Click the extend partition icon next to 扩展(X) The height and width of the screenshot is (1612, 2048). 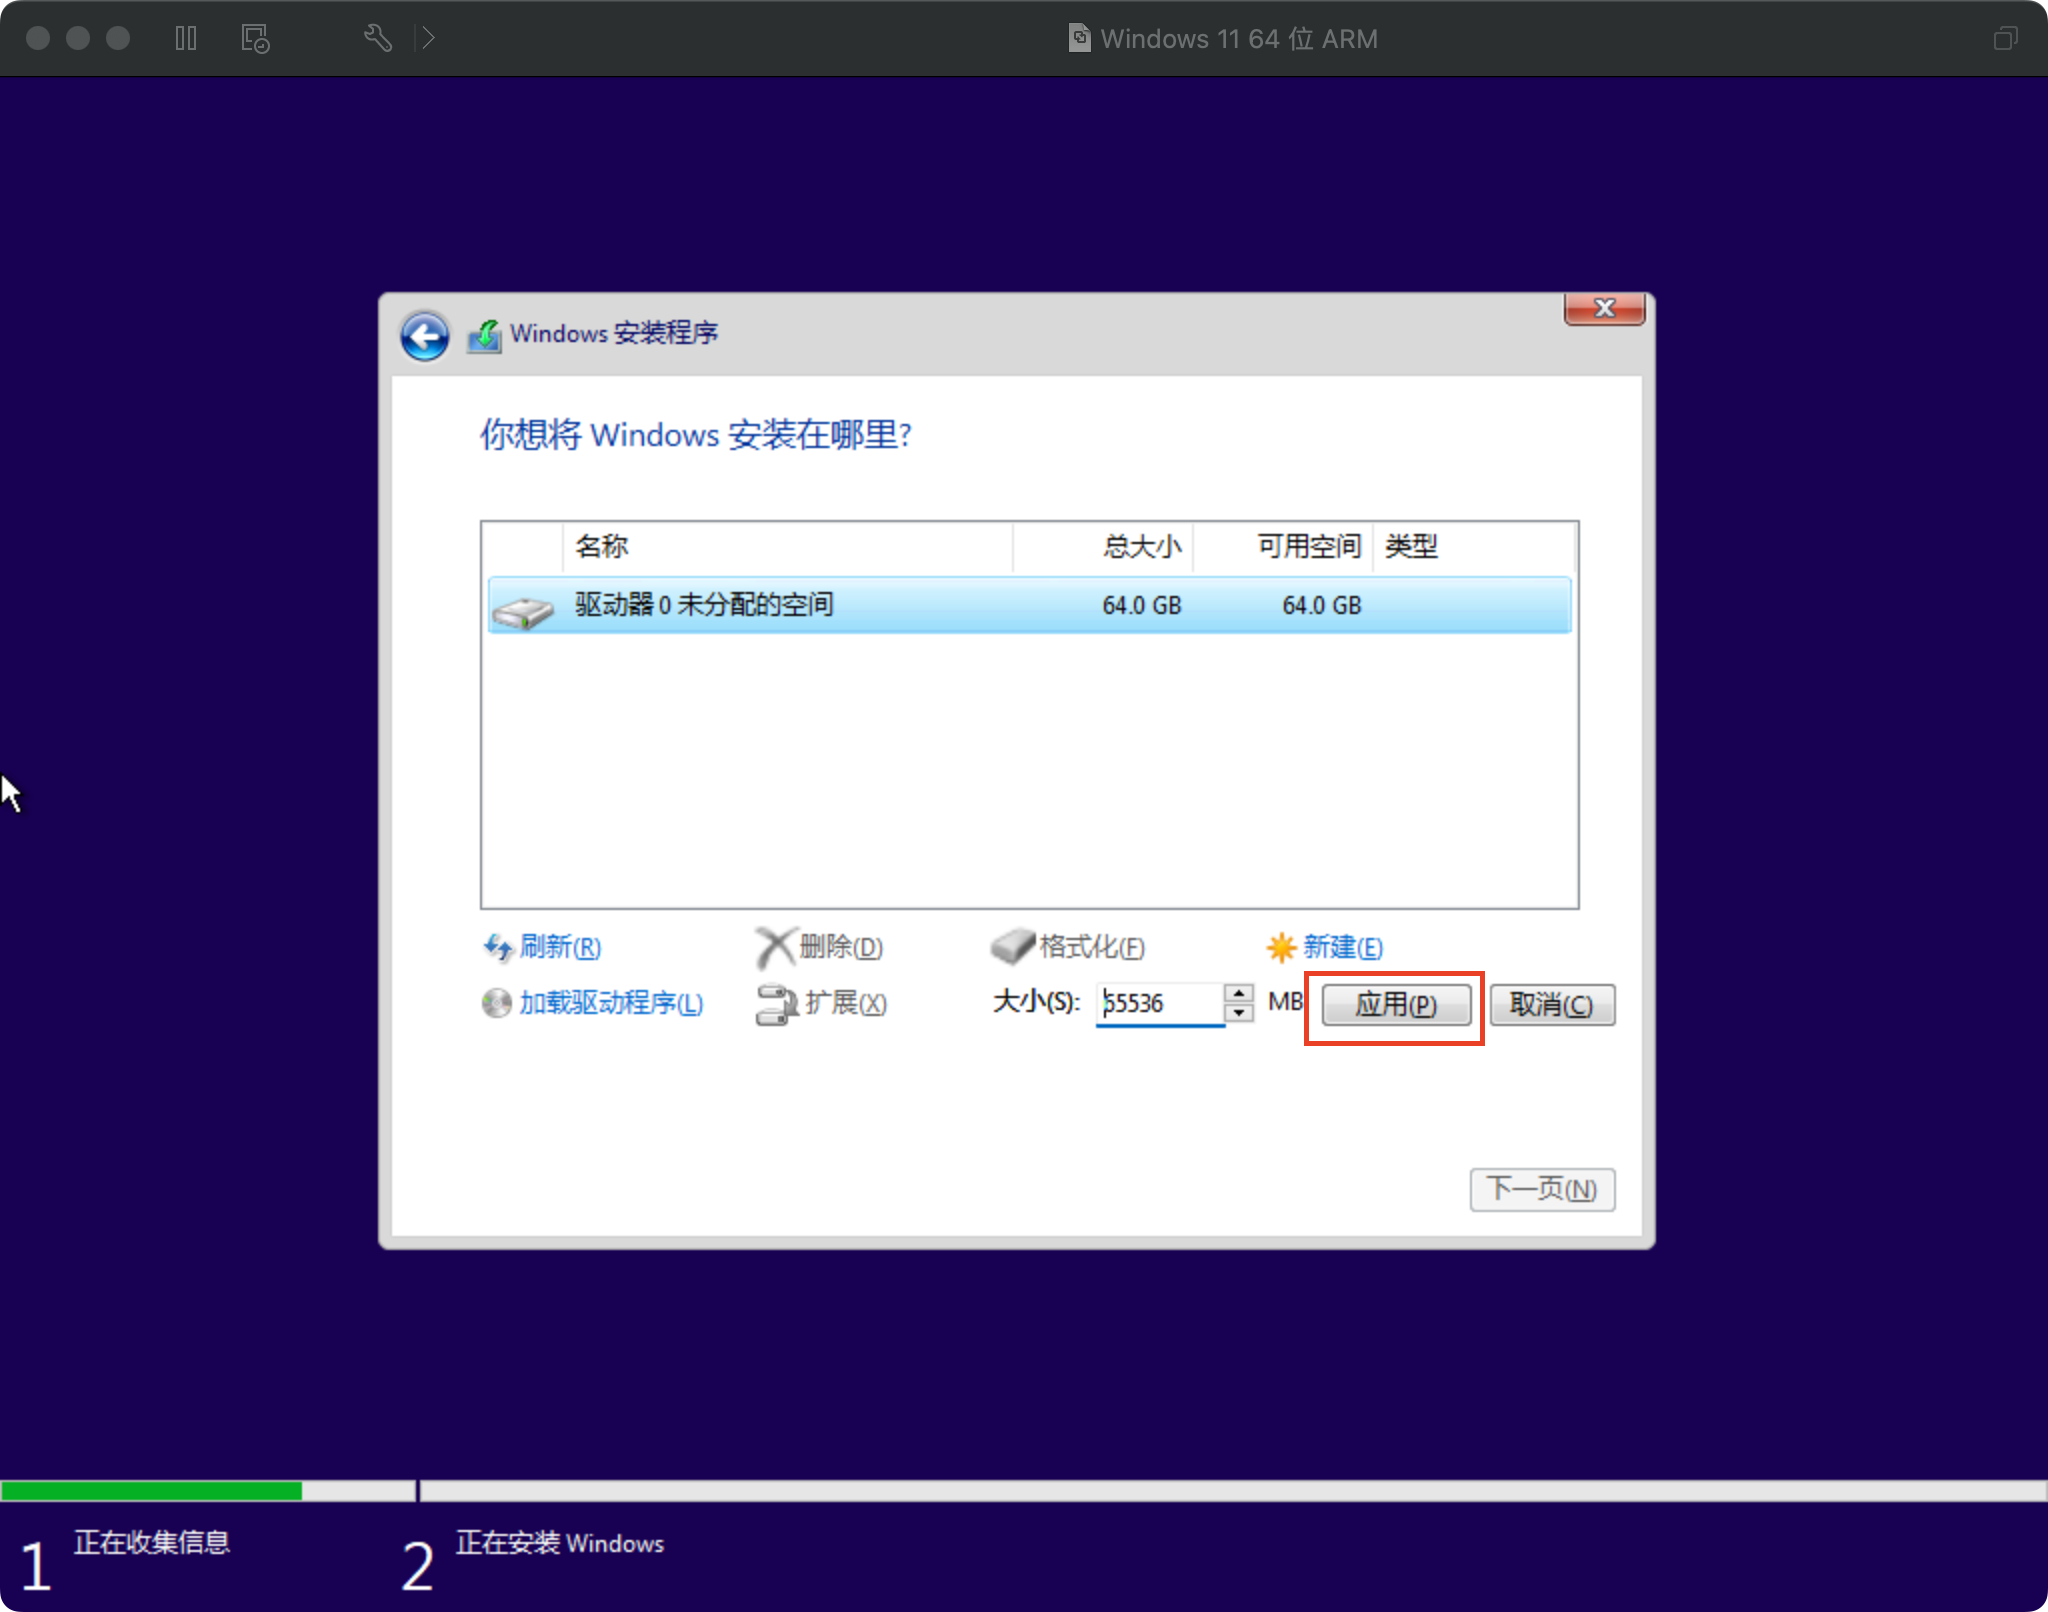(777, 1004)
